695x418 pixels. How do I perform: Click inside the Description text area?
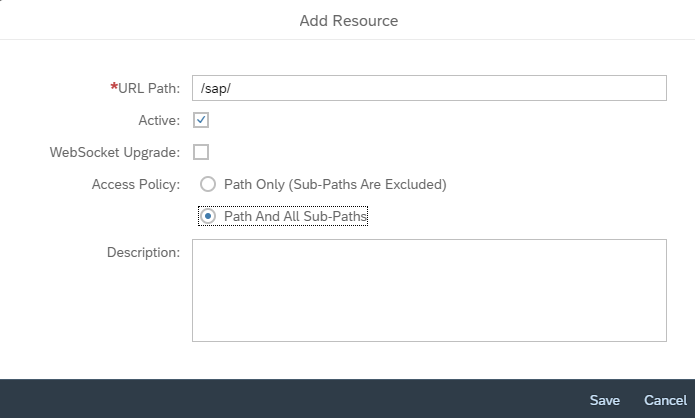tap(429, 290)
